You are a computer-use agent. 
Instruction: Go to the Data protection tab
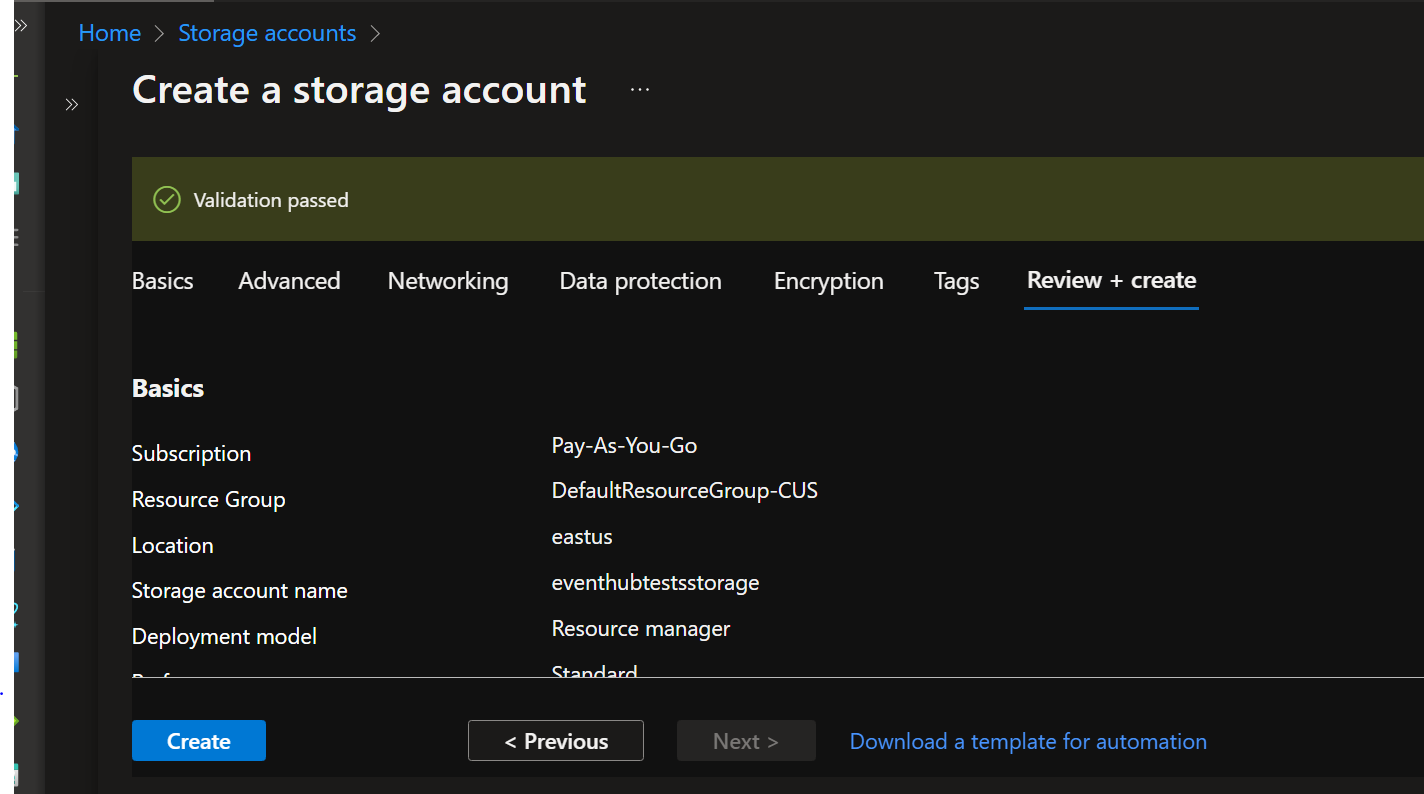point(640,281)
